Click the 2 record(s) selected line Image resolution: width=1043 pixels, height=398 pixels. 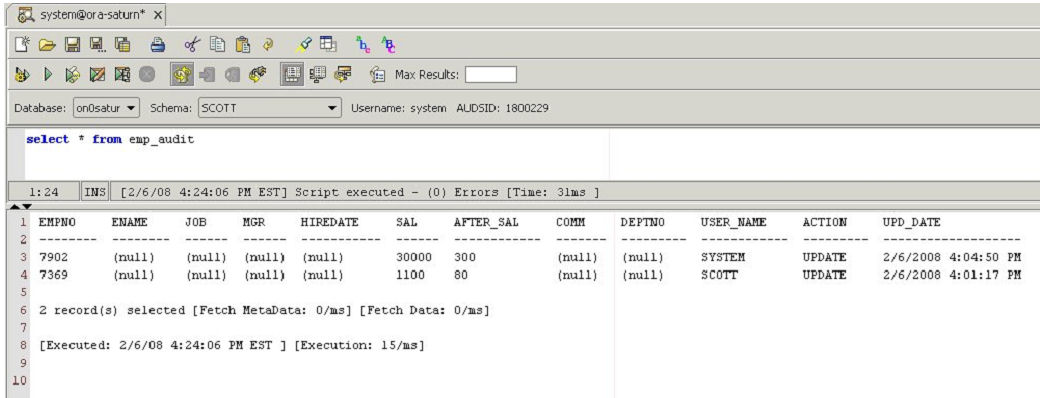(x=264, y=310)
